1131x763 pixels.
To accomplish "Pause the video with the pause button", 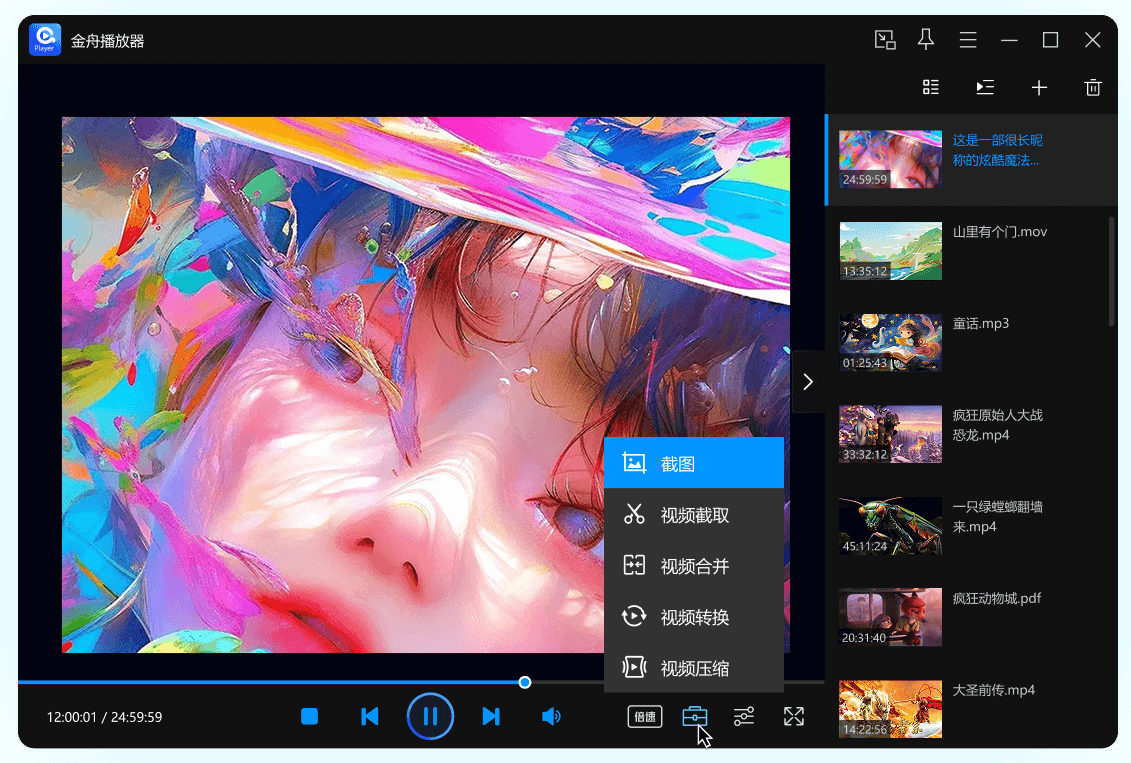I will pyautogui.click(x=430, y=716).
